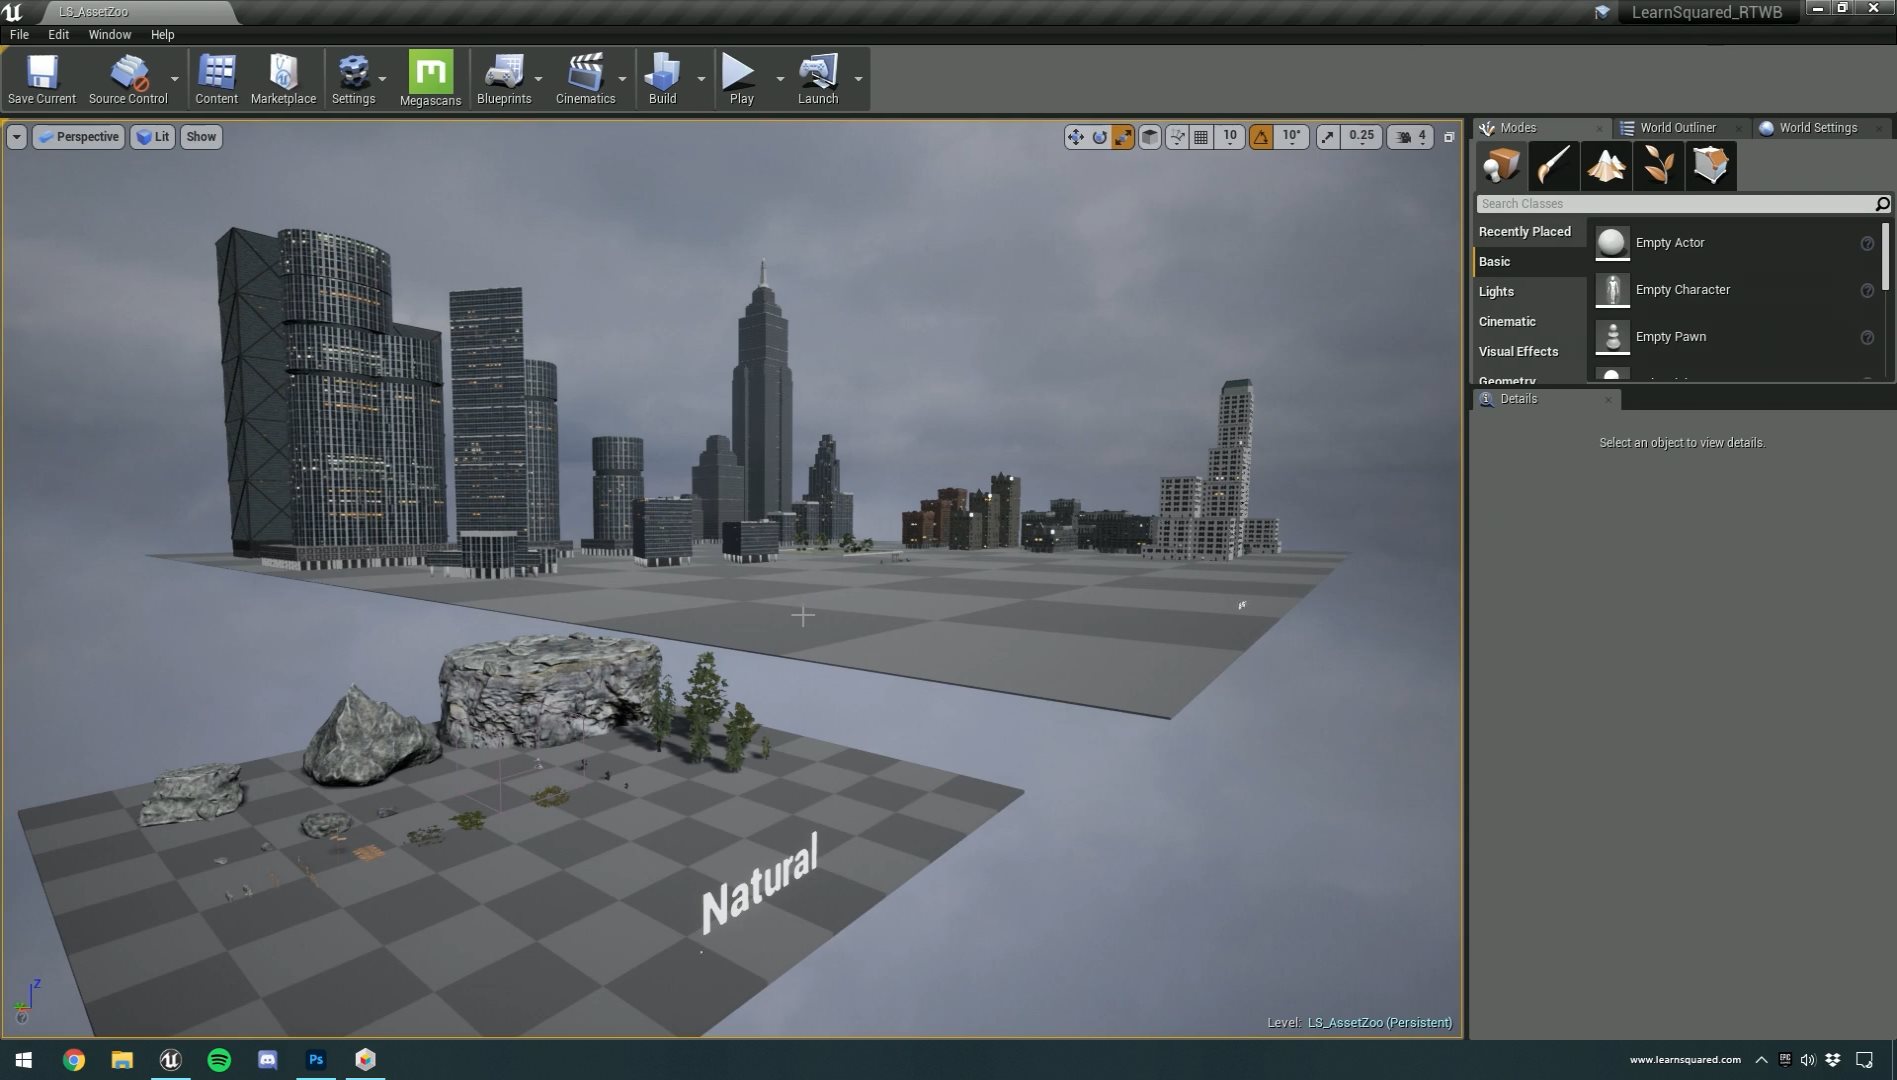Open camera speed 4 dropdown
The height and width of the screenshot is (1080, 1897).
(1411, 137)
